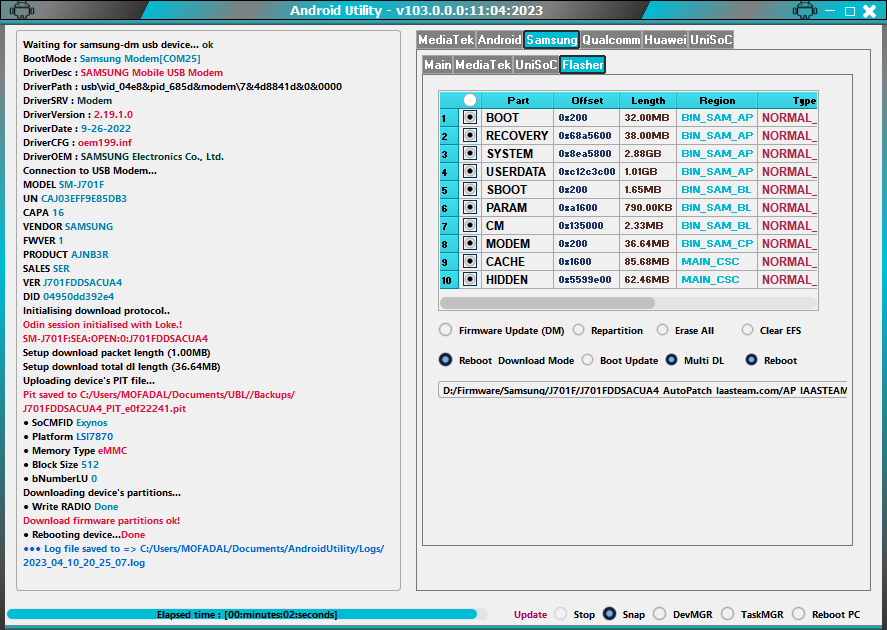Viewport: 887px width, 630px height.
Task: Enable the Erase All option
Action: (662, 330)
